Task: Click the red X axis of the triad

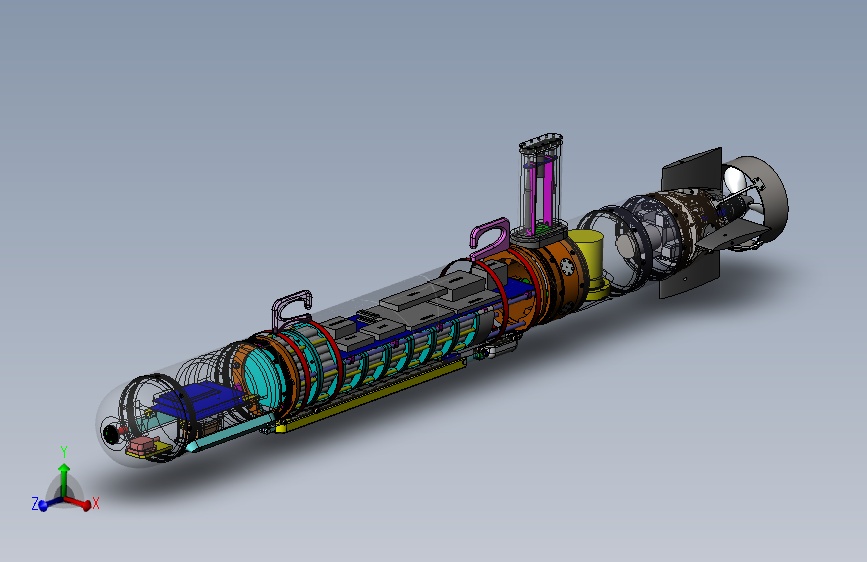Action: point(79,502)
